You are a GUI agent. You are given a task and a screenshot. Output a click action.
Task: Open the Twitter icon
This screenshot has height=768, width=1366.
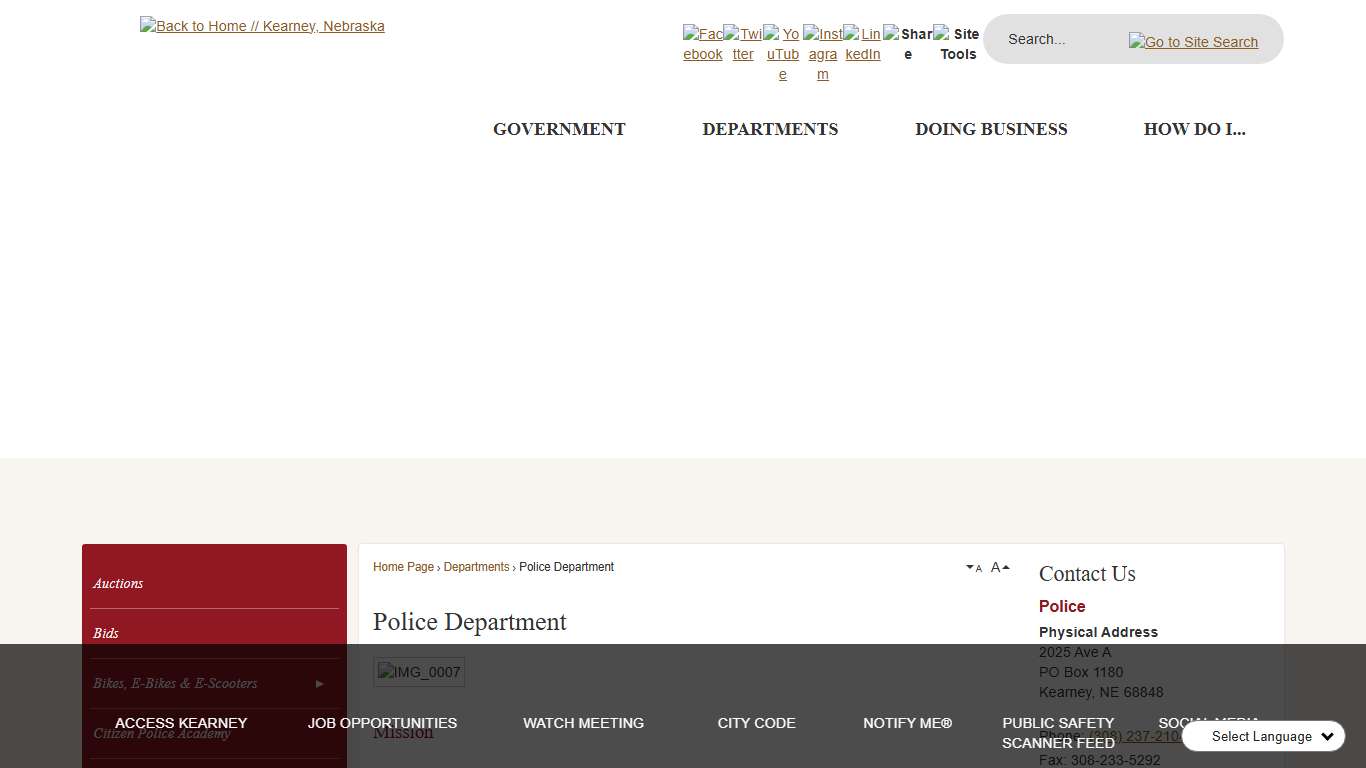click(743, 44)
